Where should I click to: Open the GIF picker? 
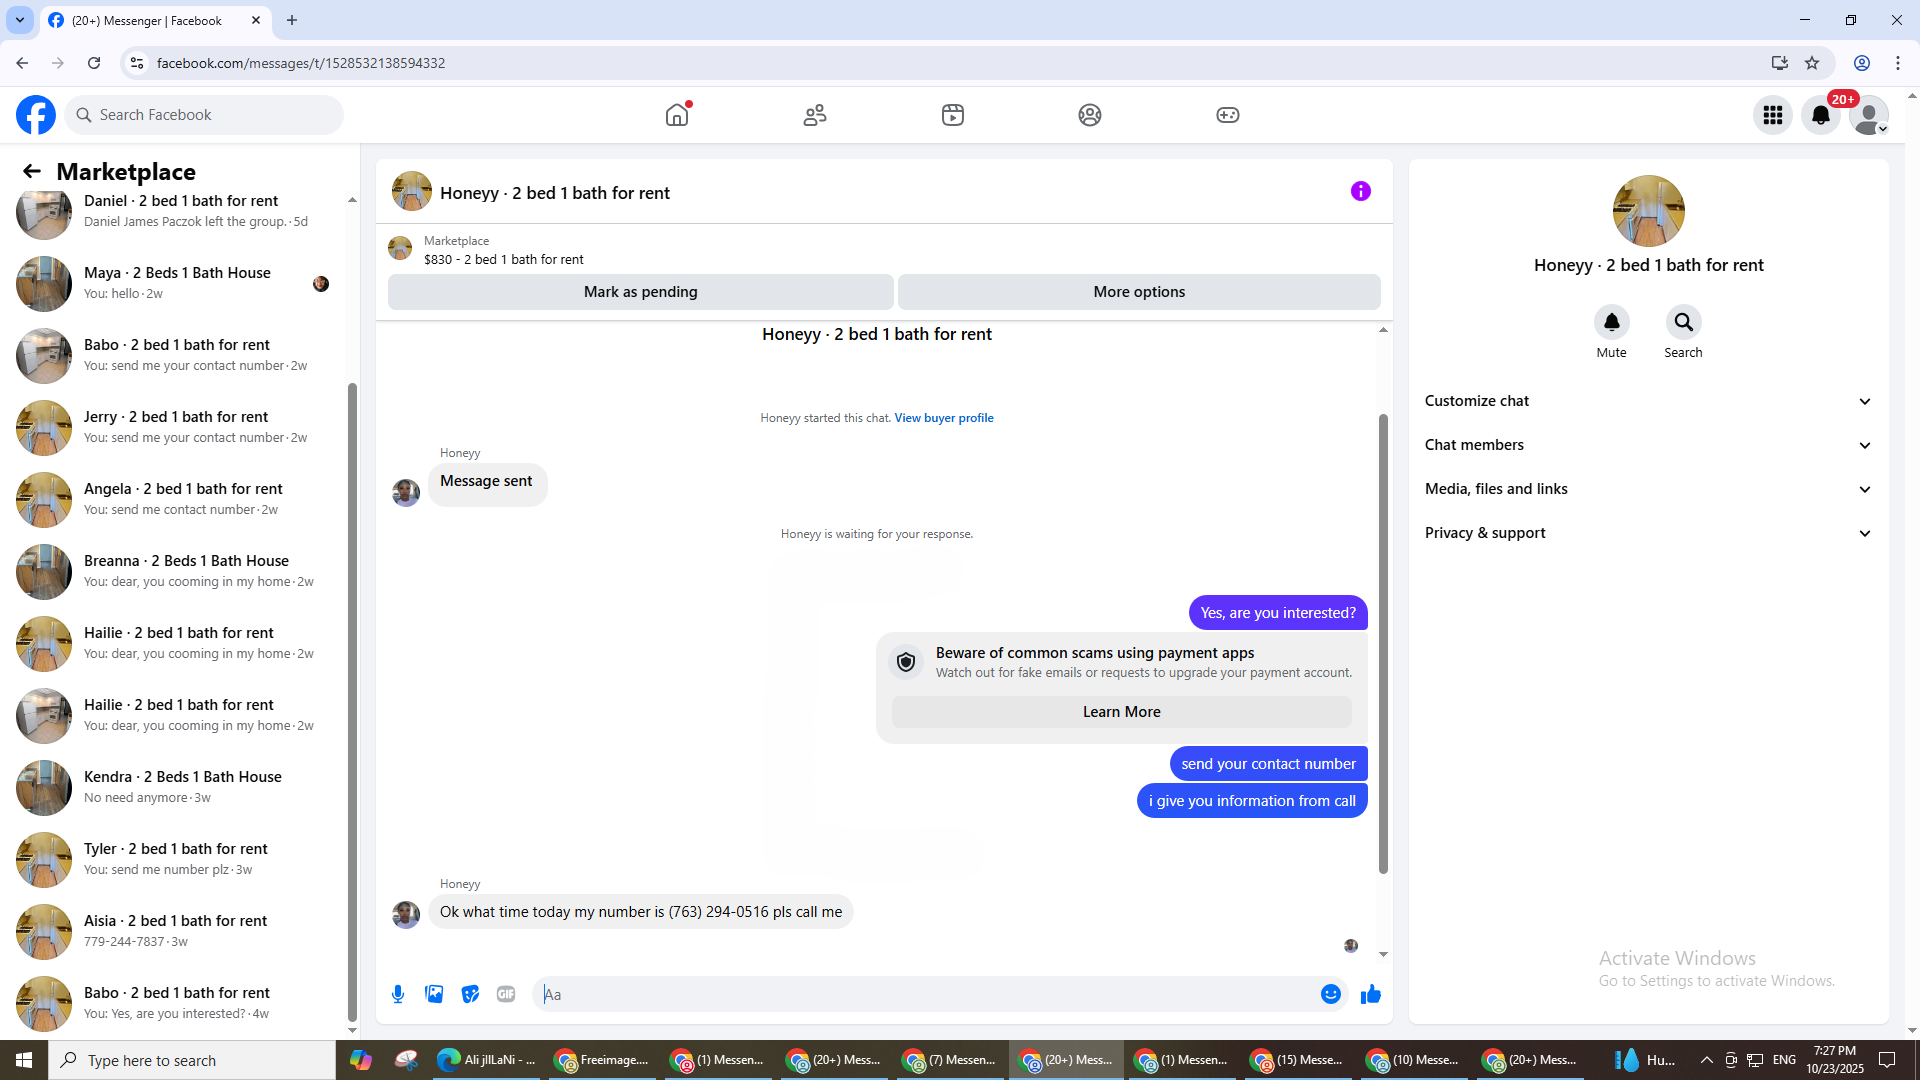(x=506, y=994)
